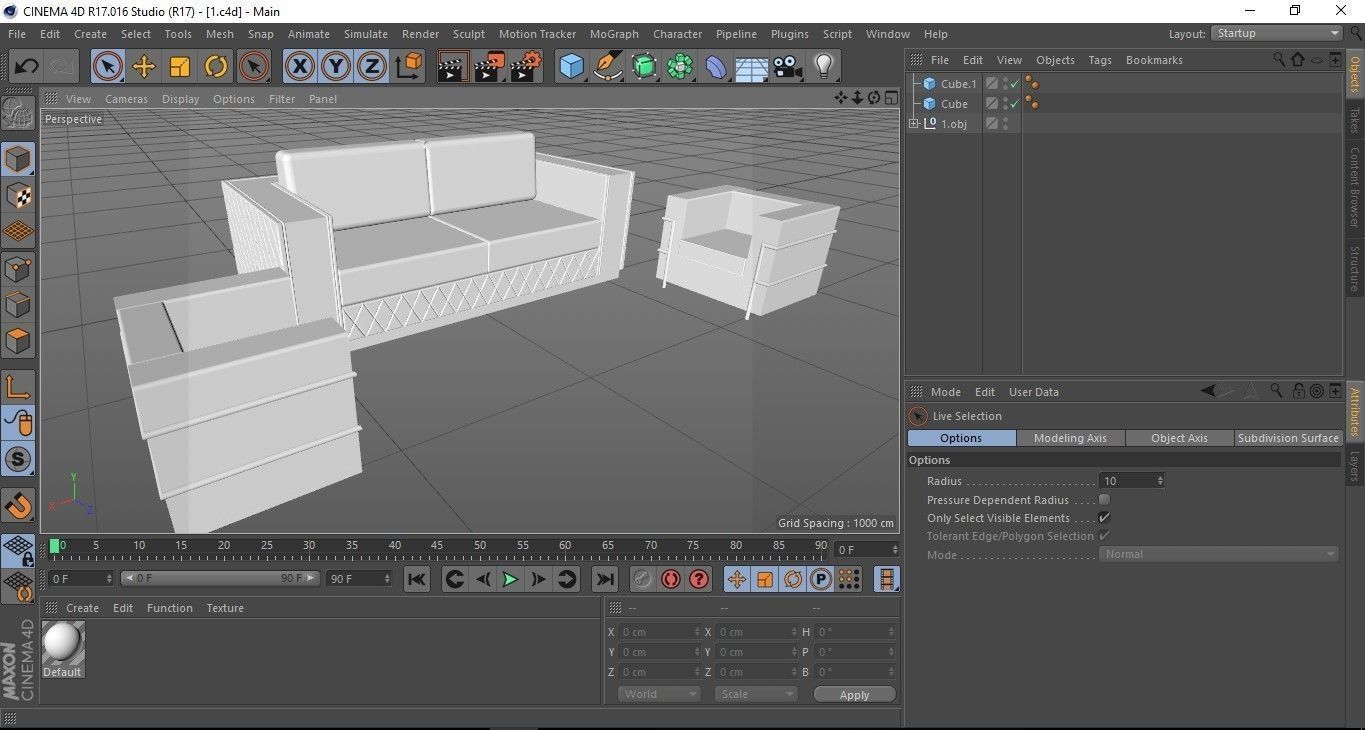Add a Cube primitive object
The image size is (1365, 730).
[571, 67]
